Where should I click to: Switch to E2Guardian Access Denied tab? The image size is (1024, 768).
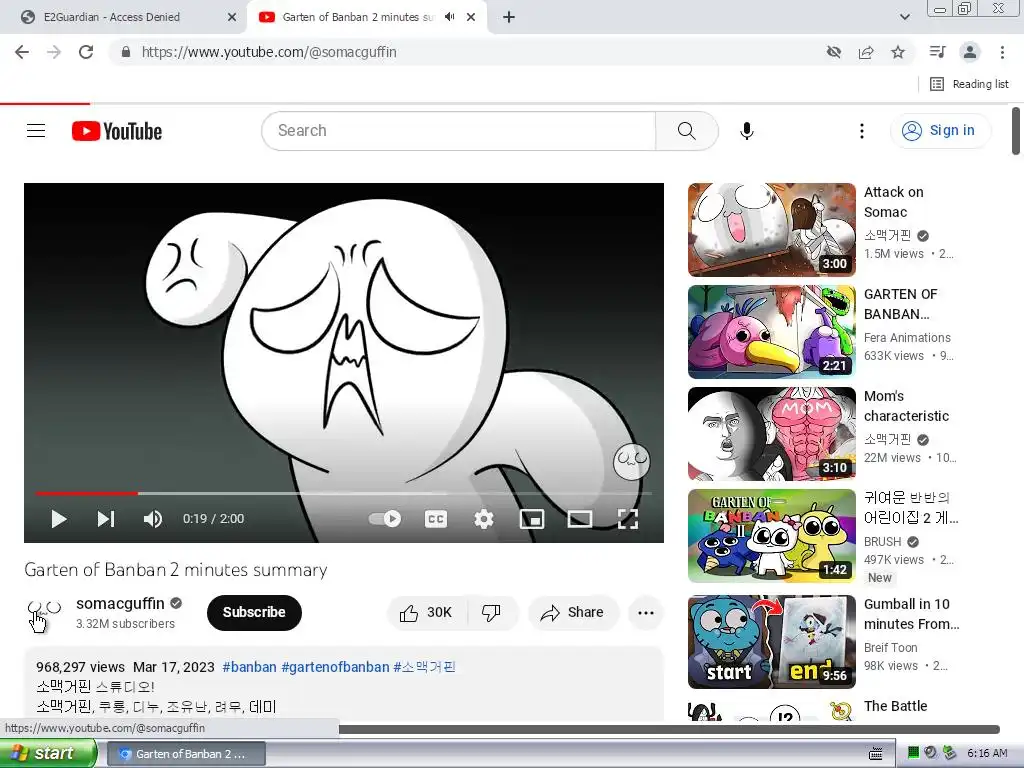[124, 17]
